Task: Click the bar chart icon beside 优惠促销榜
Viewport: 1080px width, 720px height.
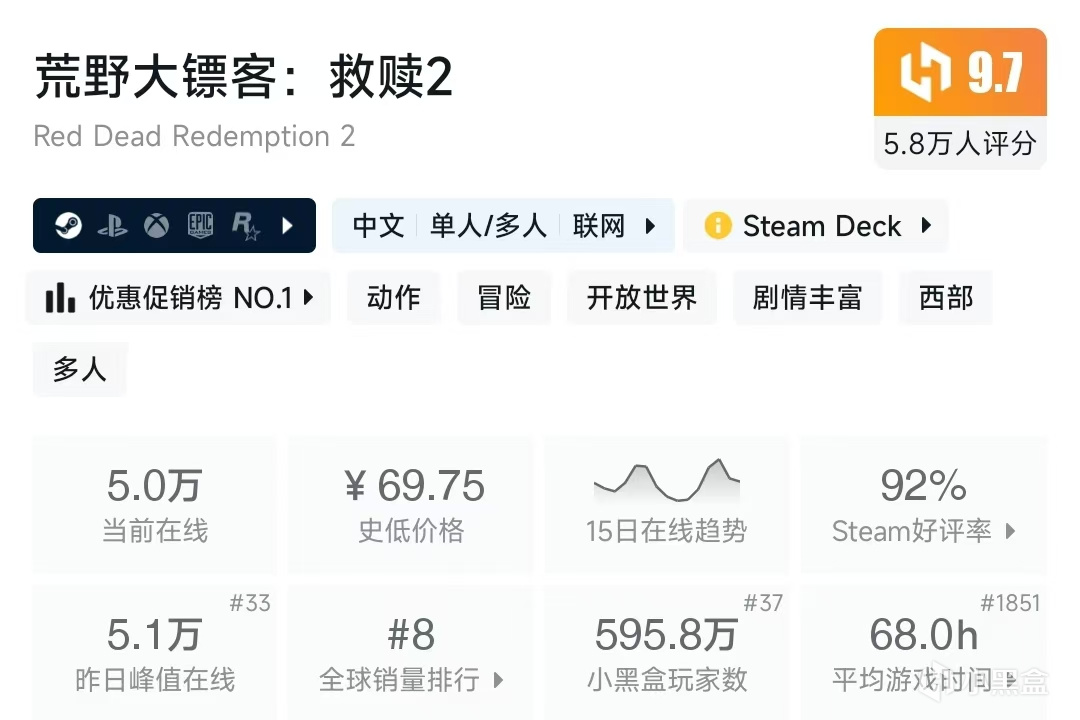Action: point(60,298)
